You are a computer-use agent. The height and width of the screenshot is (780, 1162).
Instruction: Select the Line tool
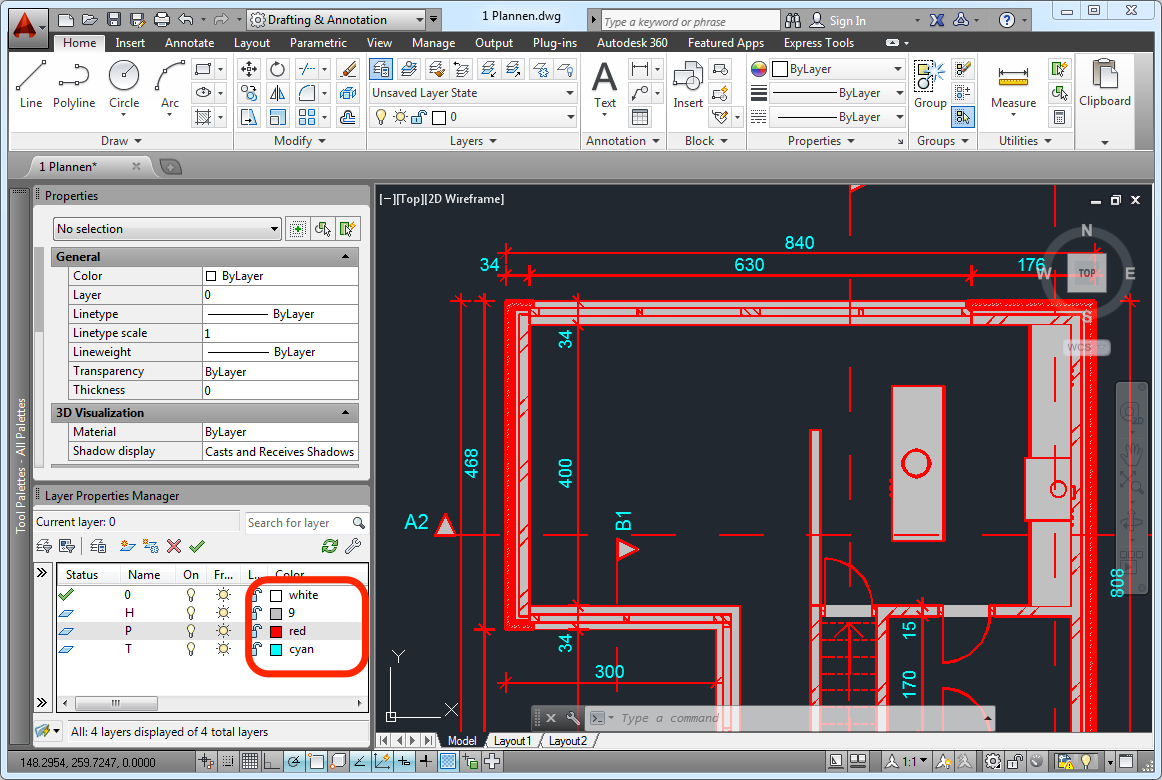(31, 84)
